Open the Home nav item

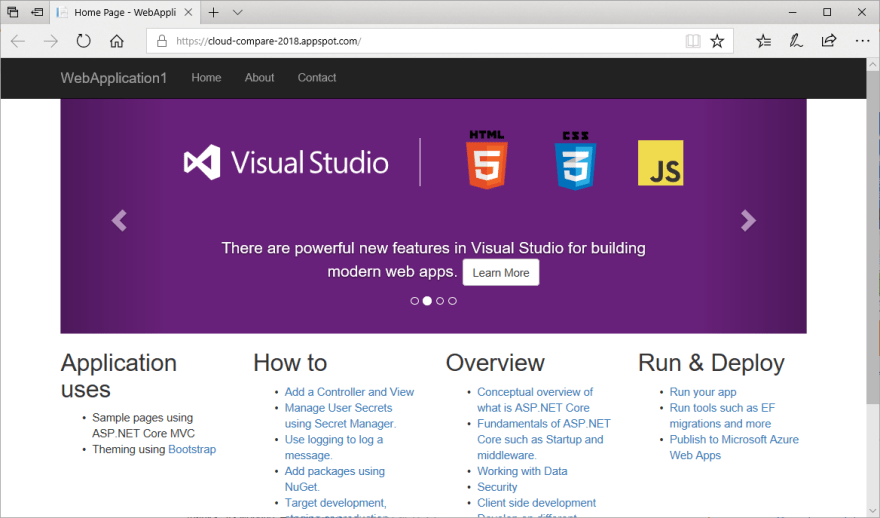tap(206, 78)
